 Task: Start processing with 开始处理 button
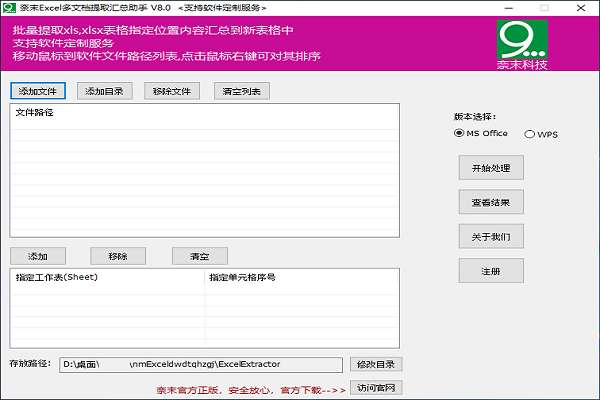point(490,168)
